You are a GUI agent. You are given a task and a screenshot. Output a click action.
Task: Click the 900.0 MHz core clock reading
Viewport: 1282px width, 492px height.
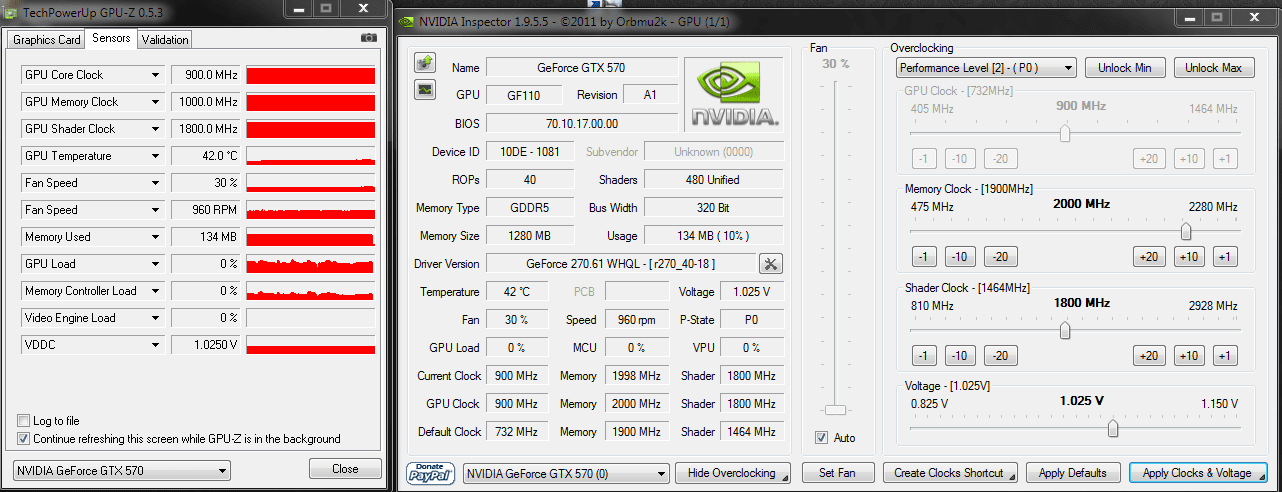pyautogui.click(x=206, y=75)
